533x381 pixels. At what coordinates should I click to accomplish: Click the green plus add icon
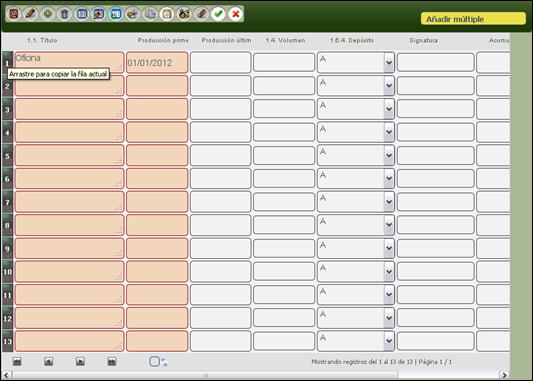coord(48,14)
